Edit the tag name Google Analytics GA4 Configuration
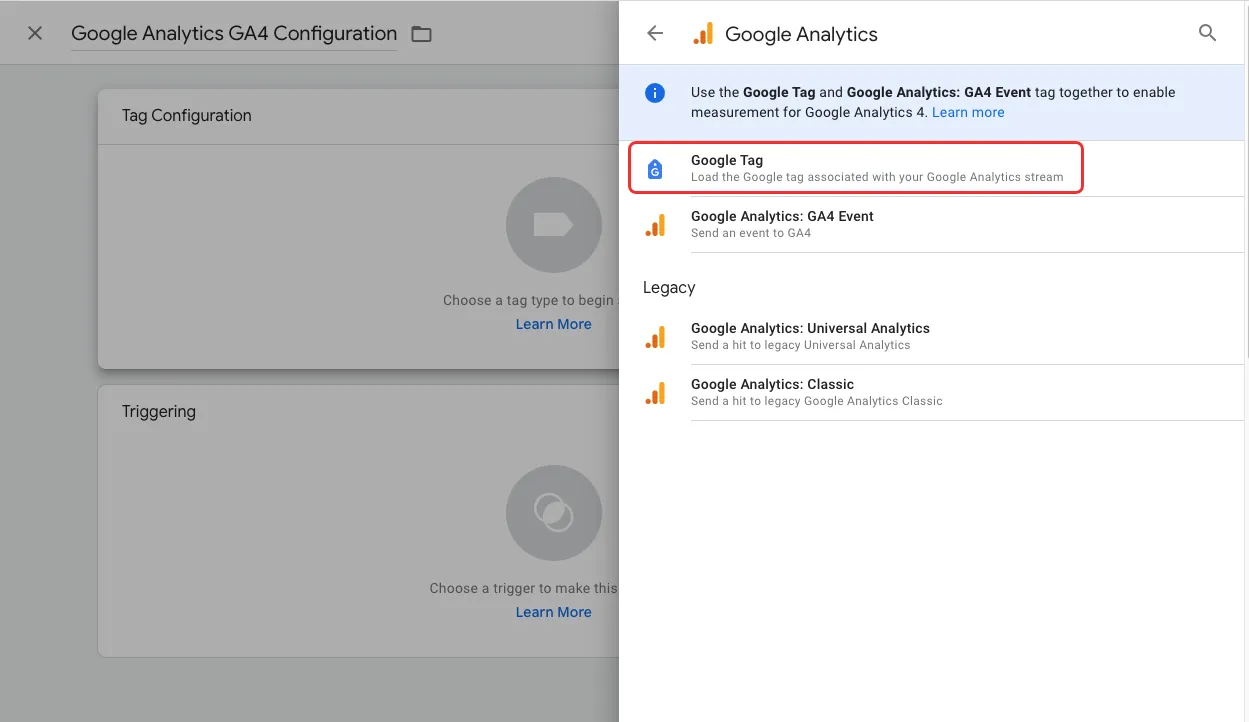The width and height of the screenshot is (1249, 722). (234, 33)
